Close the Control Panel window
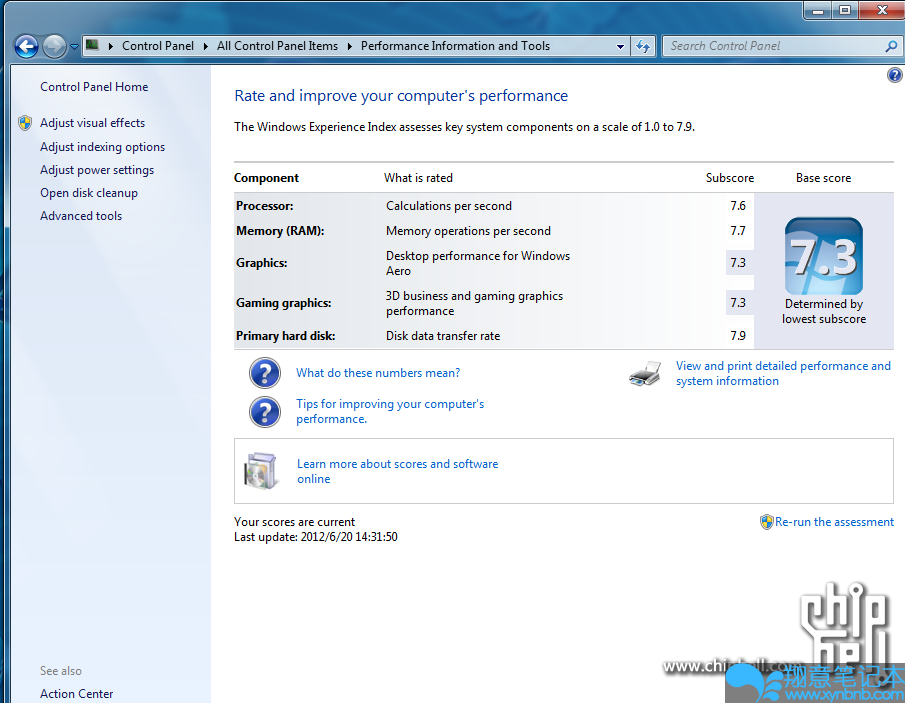Screen dimensions: 905x703 coord(882,10)
